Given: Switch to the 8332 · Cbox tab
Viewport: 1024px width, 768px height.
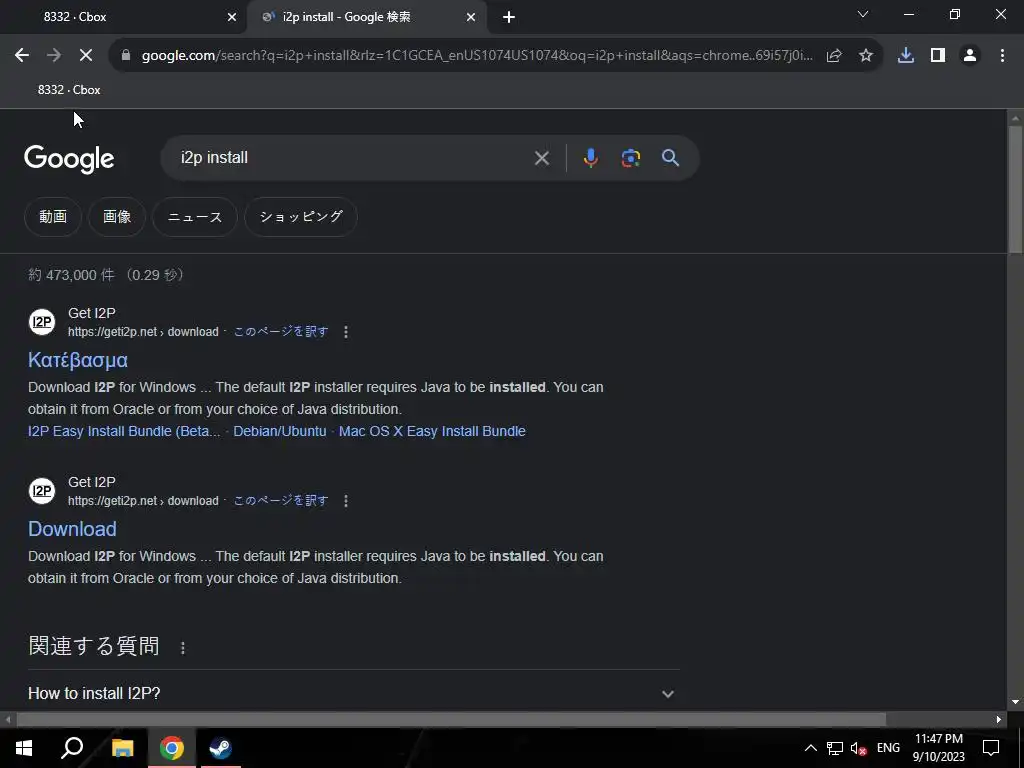Looking at the screenshot, I should pyautogui.click(x=124, y=18).
